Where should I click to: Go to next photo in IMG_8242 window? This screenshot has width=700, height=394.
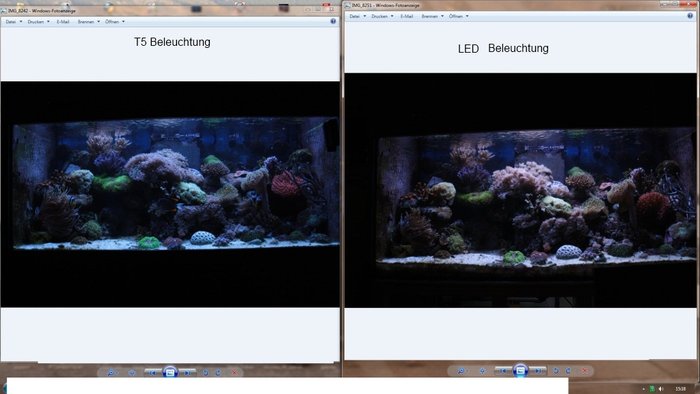(187, 372)
